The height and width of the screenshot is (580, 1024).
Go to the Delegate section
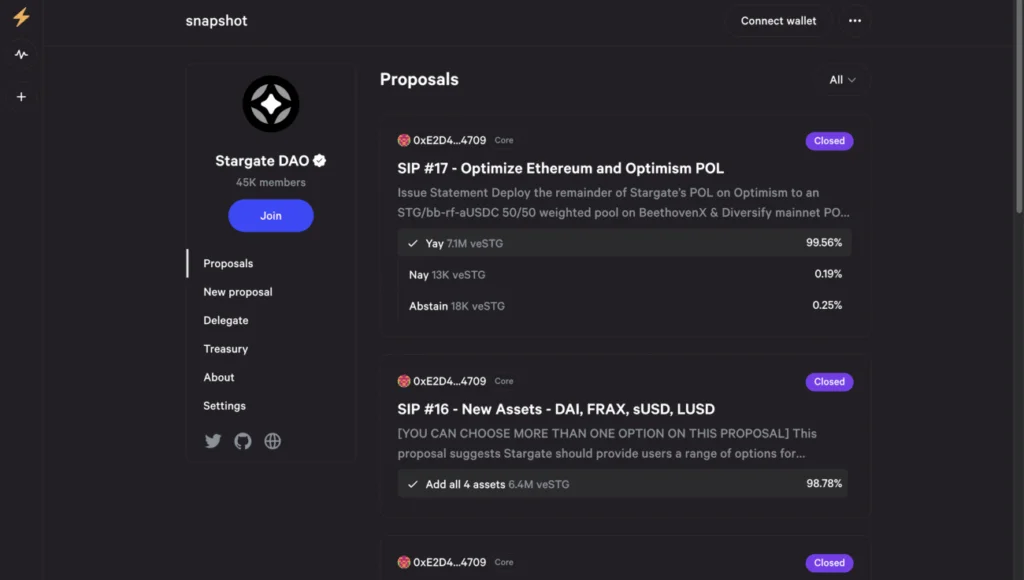[226, 321]
